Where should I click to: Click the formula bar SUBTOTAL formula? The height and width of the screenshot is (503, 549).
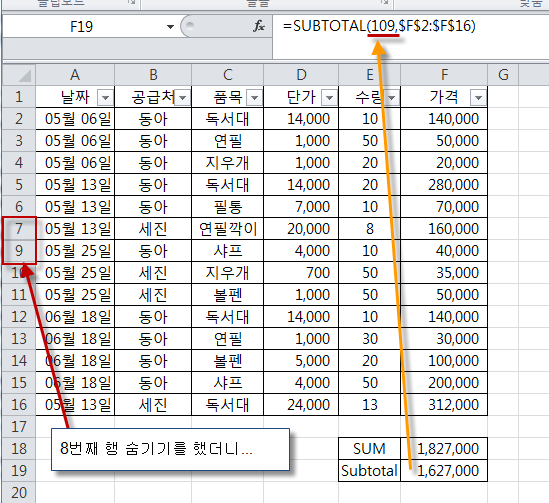tap(379, 26)
